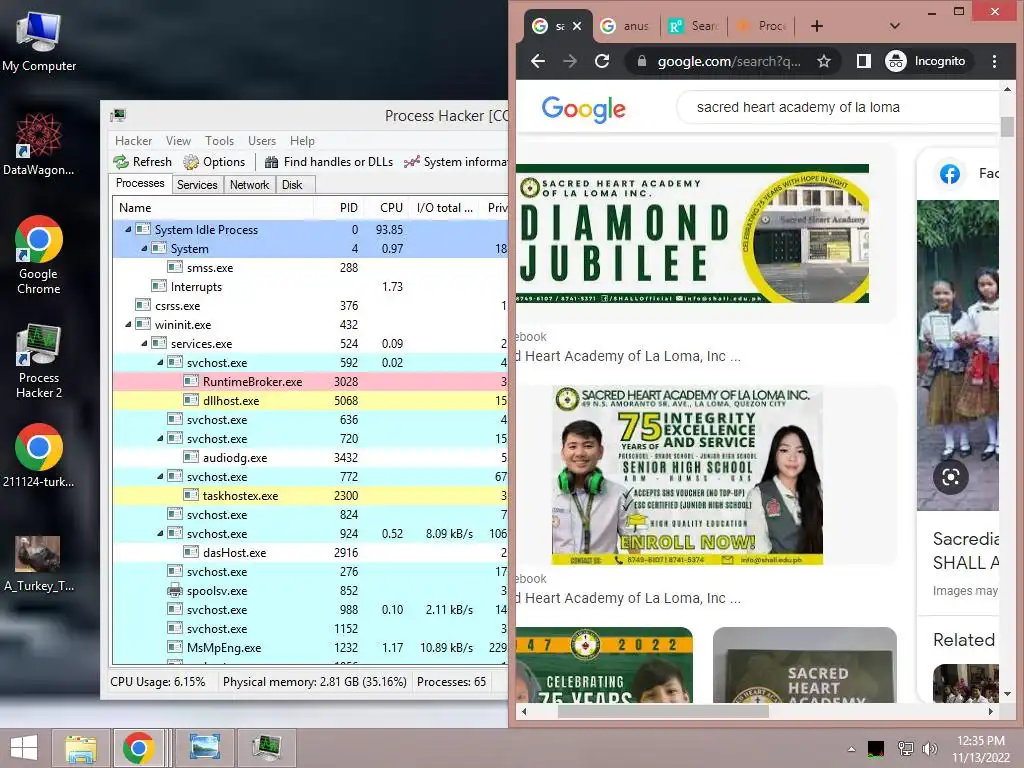The height and width of the screenshot is (768, 1024).
Task: Select the MsMpEng.exe process row
Action: 310,647
